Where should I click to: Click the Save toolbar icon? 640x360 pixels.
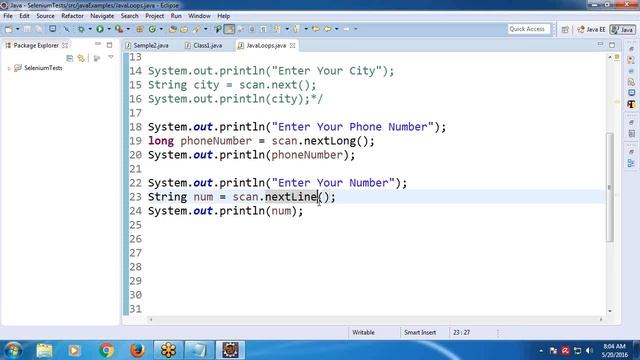pyautogui.click(x=27, y=29)
